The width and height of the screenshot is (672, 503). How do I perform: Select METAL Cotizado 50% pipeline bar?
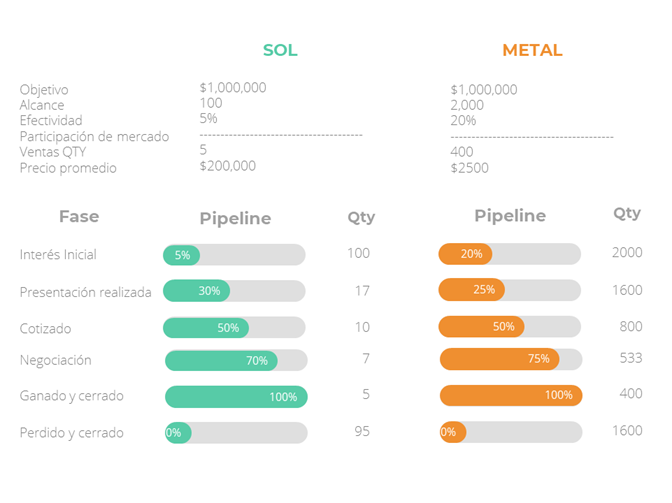coord(509,327)
